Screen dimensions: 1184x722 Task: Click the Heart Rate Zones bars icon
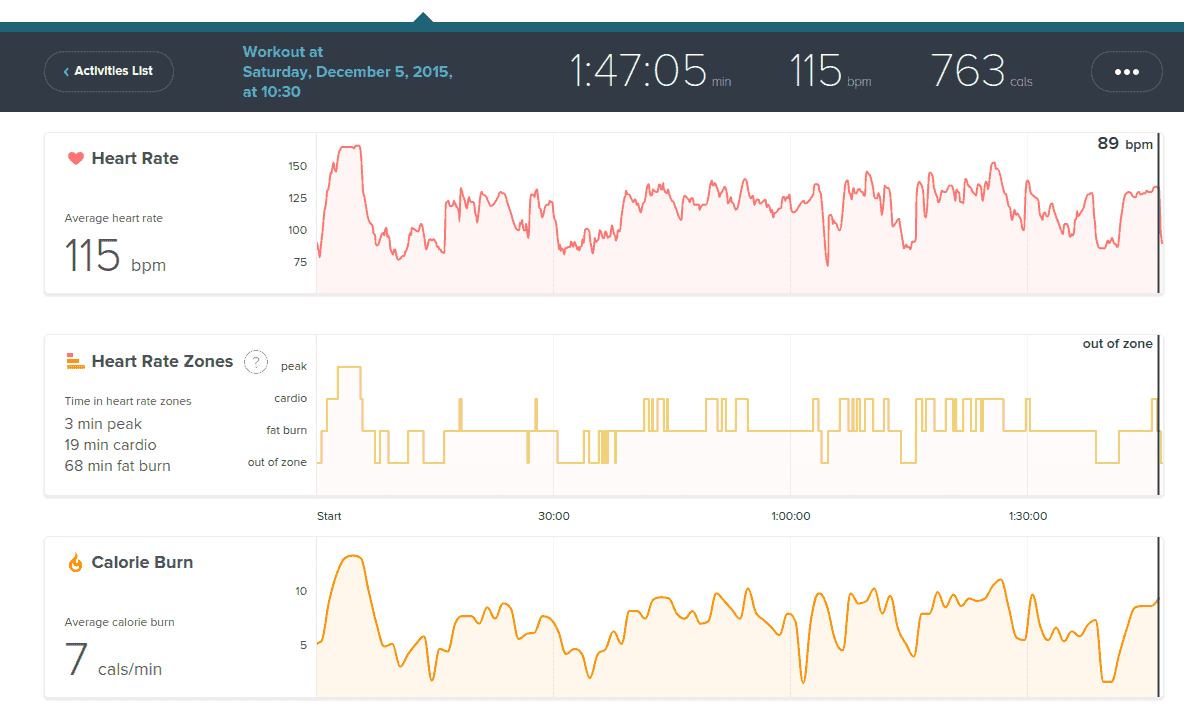(x=75, y=361)
